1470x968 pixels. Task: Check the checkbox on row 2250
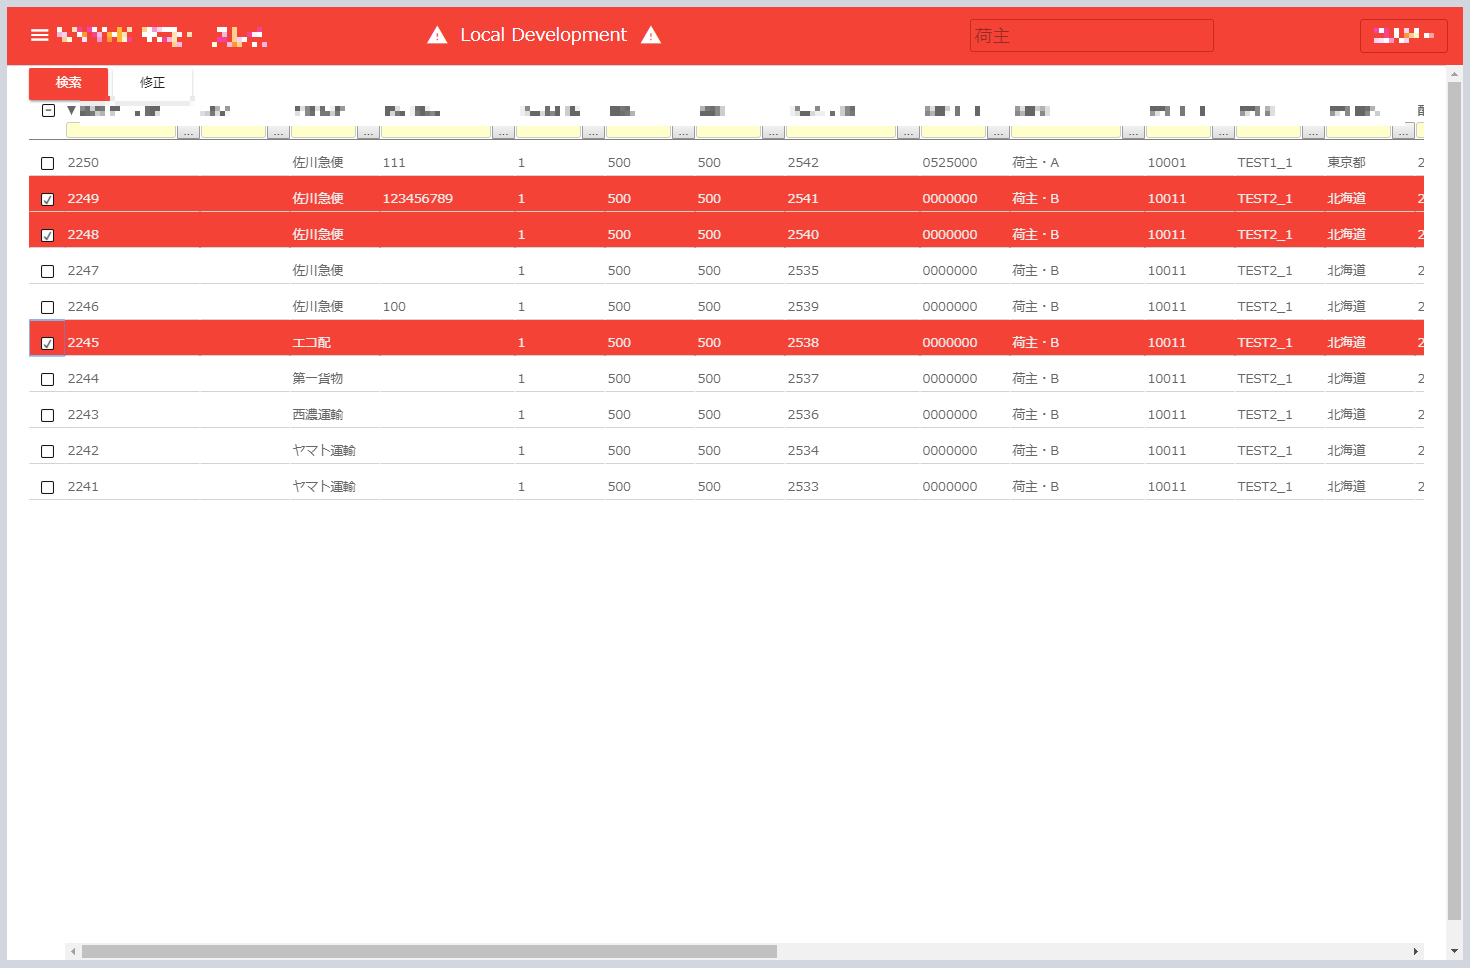pos(47,162)
